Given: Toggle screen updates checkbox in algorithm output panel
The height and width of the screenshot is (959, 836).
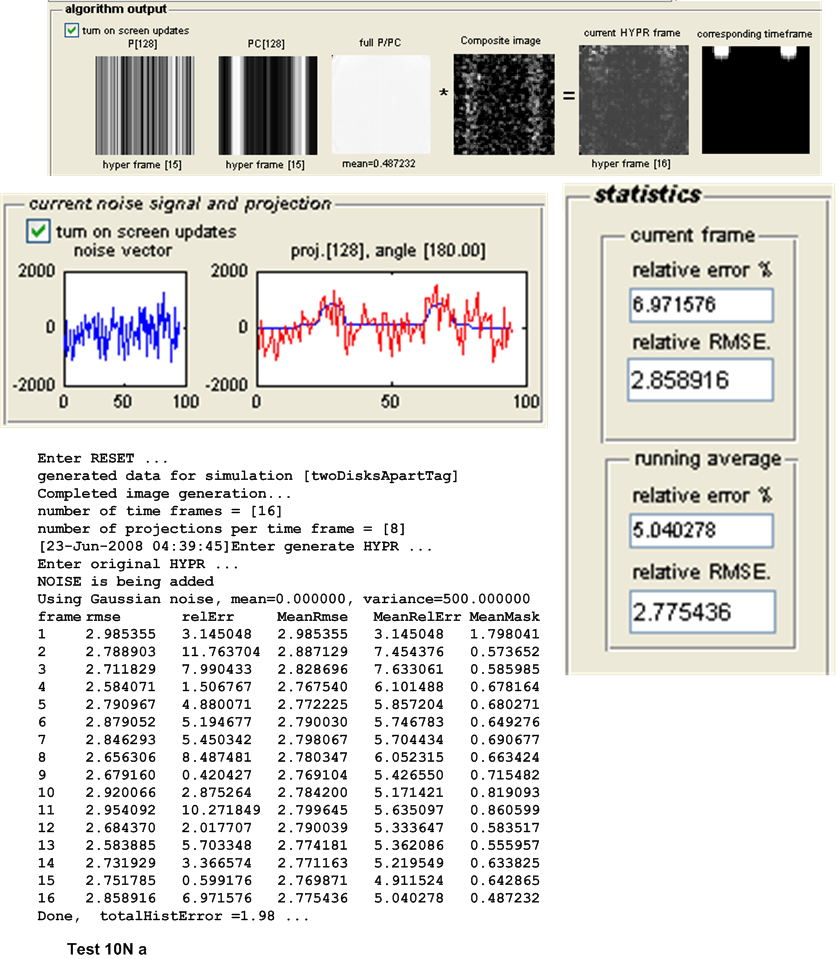Looking at the screenshot, I should [x=71, y=30].
